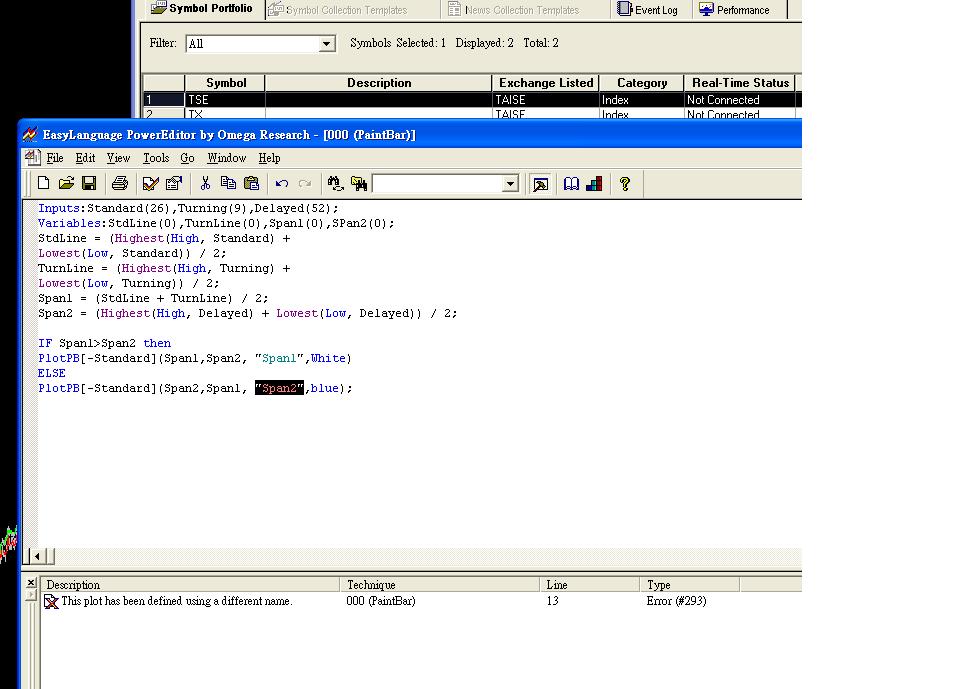Viewport: 960px width, 689px height.
Task: Click the error icon beside the plot message
Action: pos(51,601)
